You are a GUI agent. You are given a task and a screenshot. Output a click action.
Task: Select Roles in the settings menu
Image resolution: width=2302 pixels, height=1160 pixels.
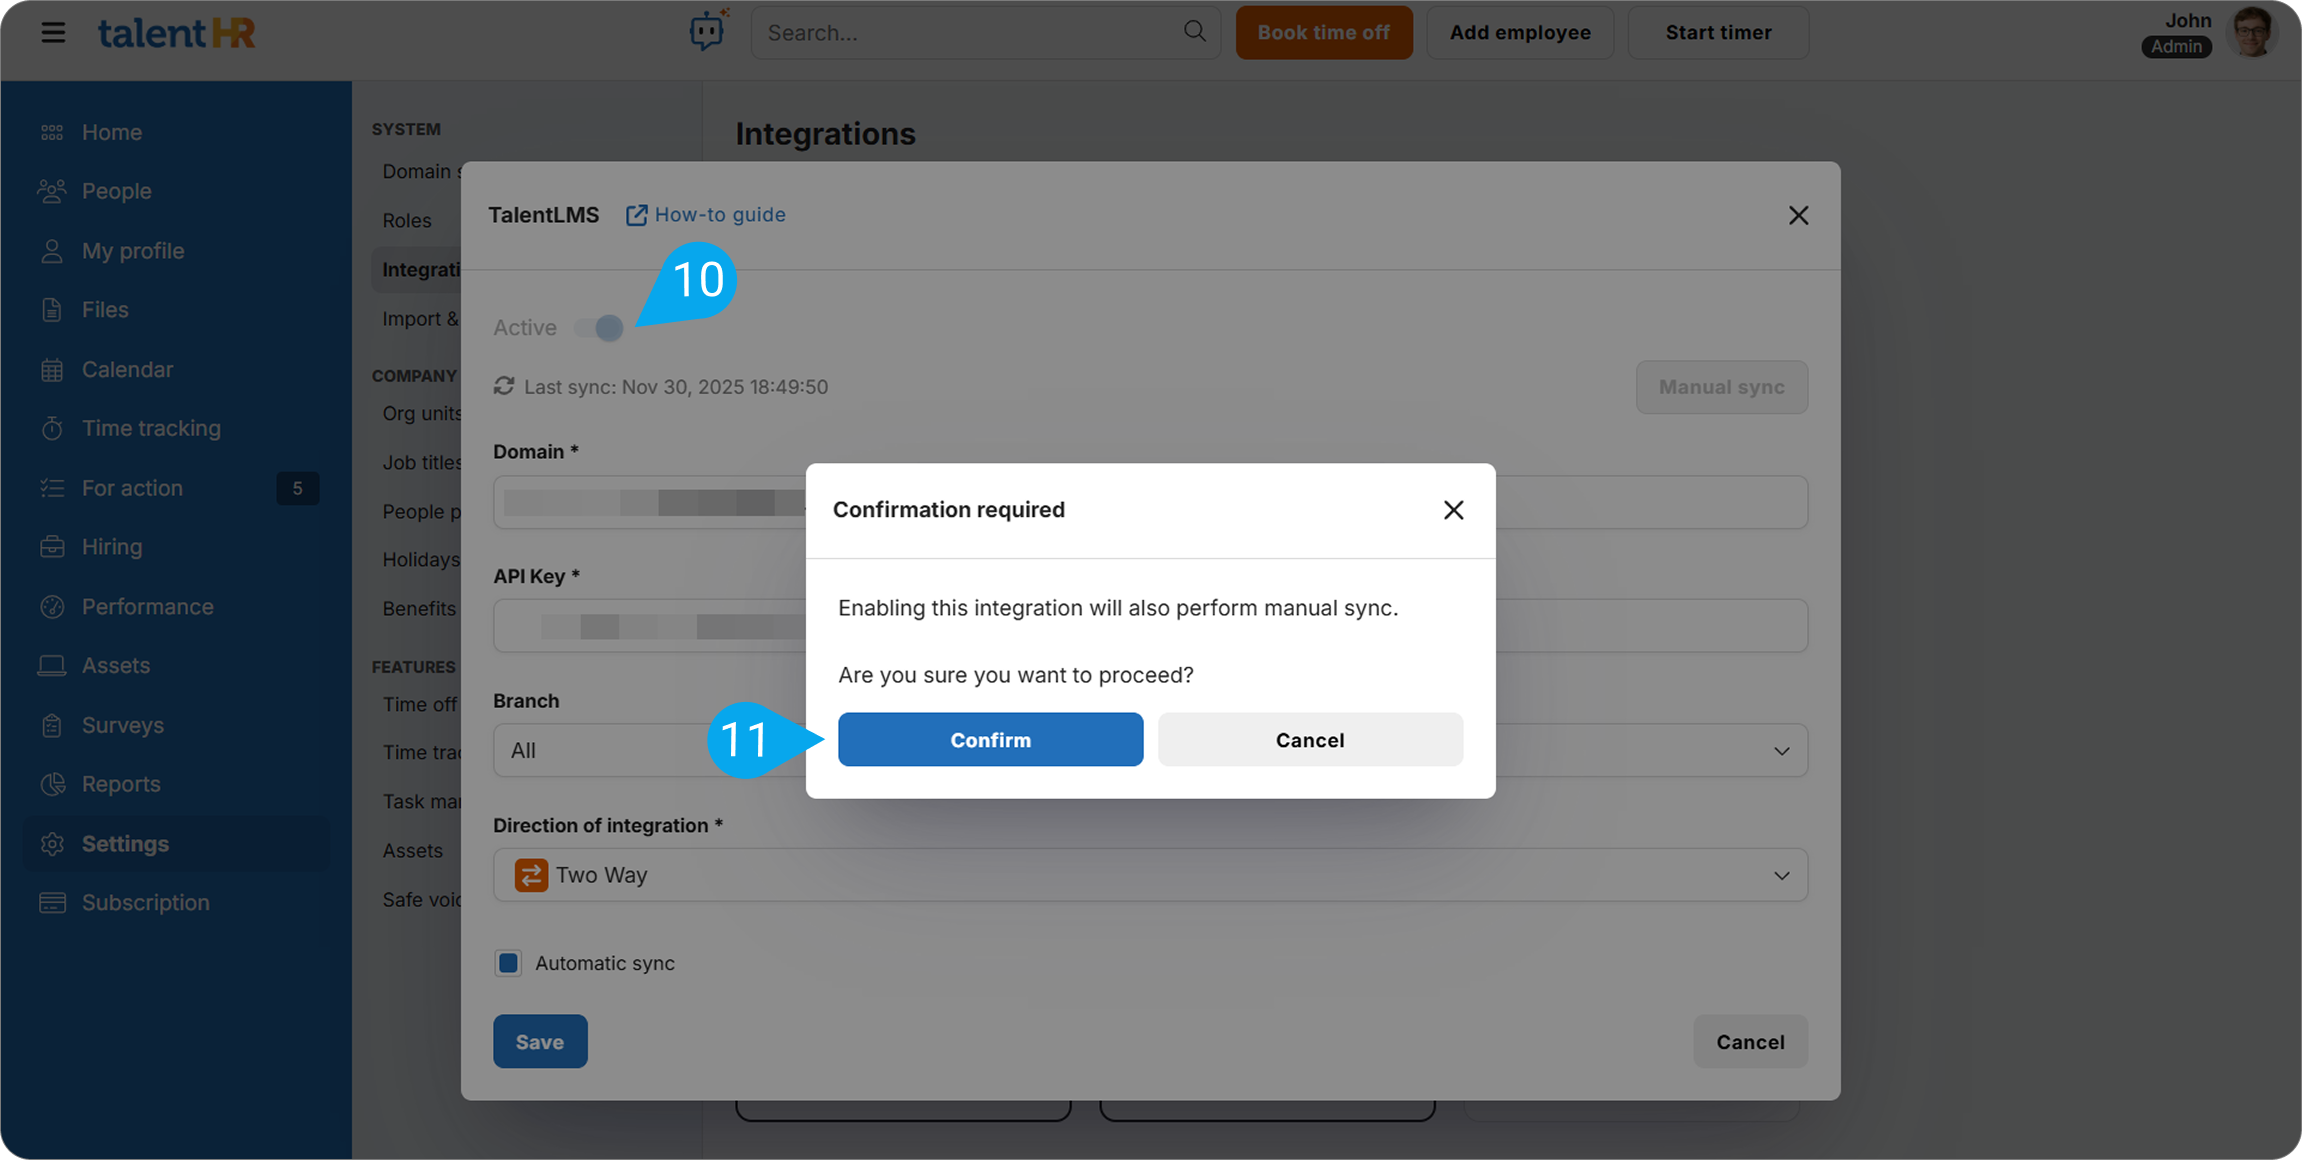click(407, 220)
